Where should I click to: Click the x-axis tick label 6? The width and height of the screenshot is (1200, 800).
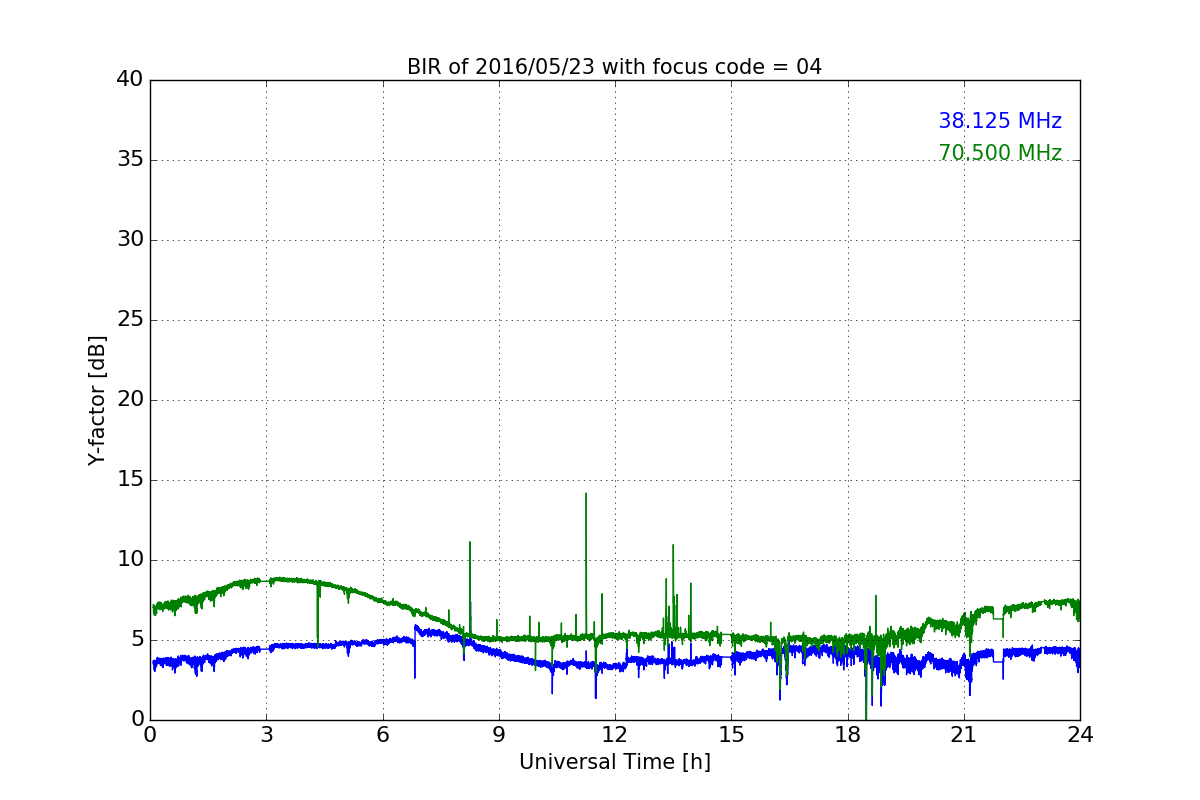pyautogui.click(x=383, y=735)
